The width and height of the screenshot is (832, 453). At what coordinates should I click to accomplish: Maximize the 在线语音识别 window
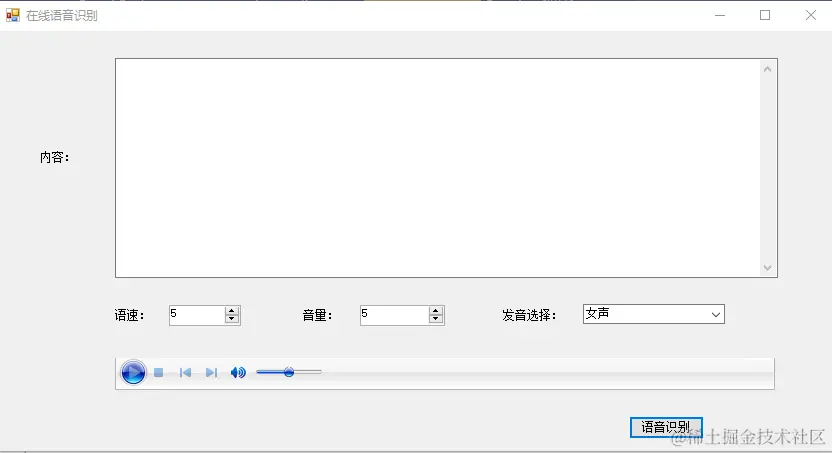(765, 15)
